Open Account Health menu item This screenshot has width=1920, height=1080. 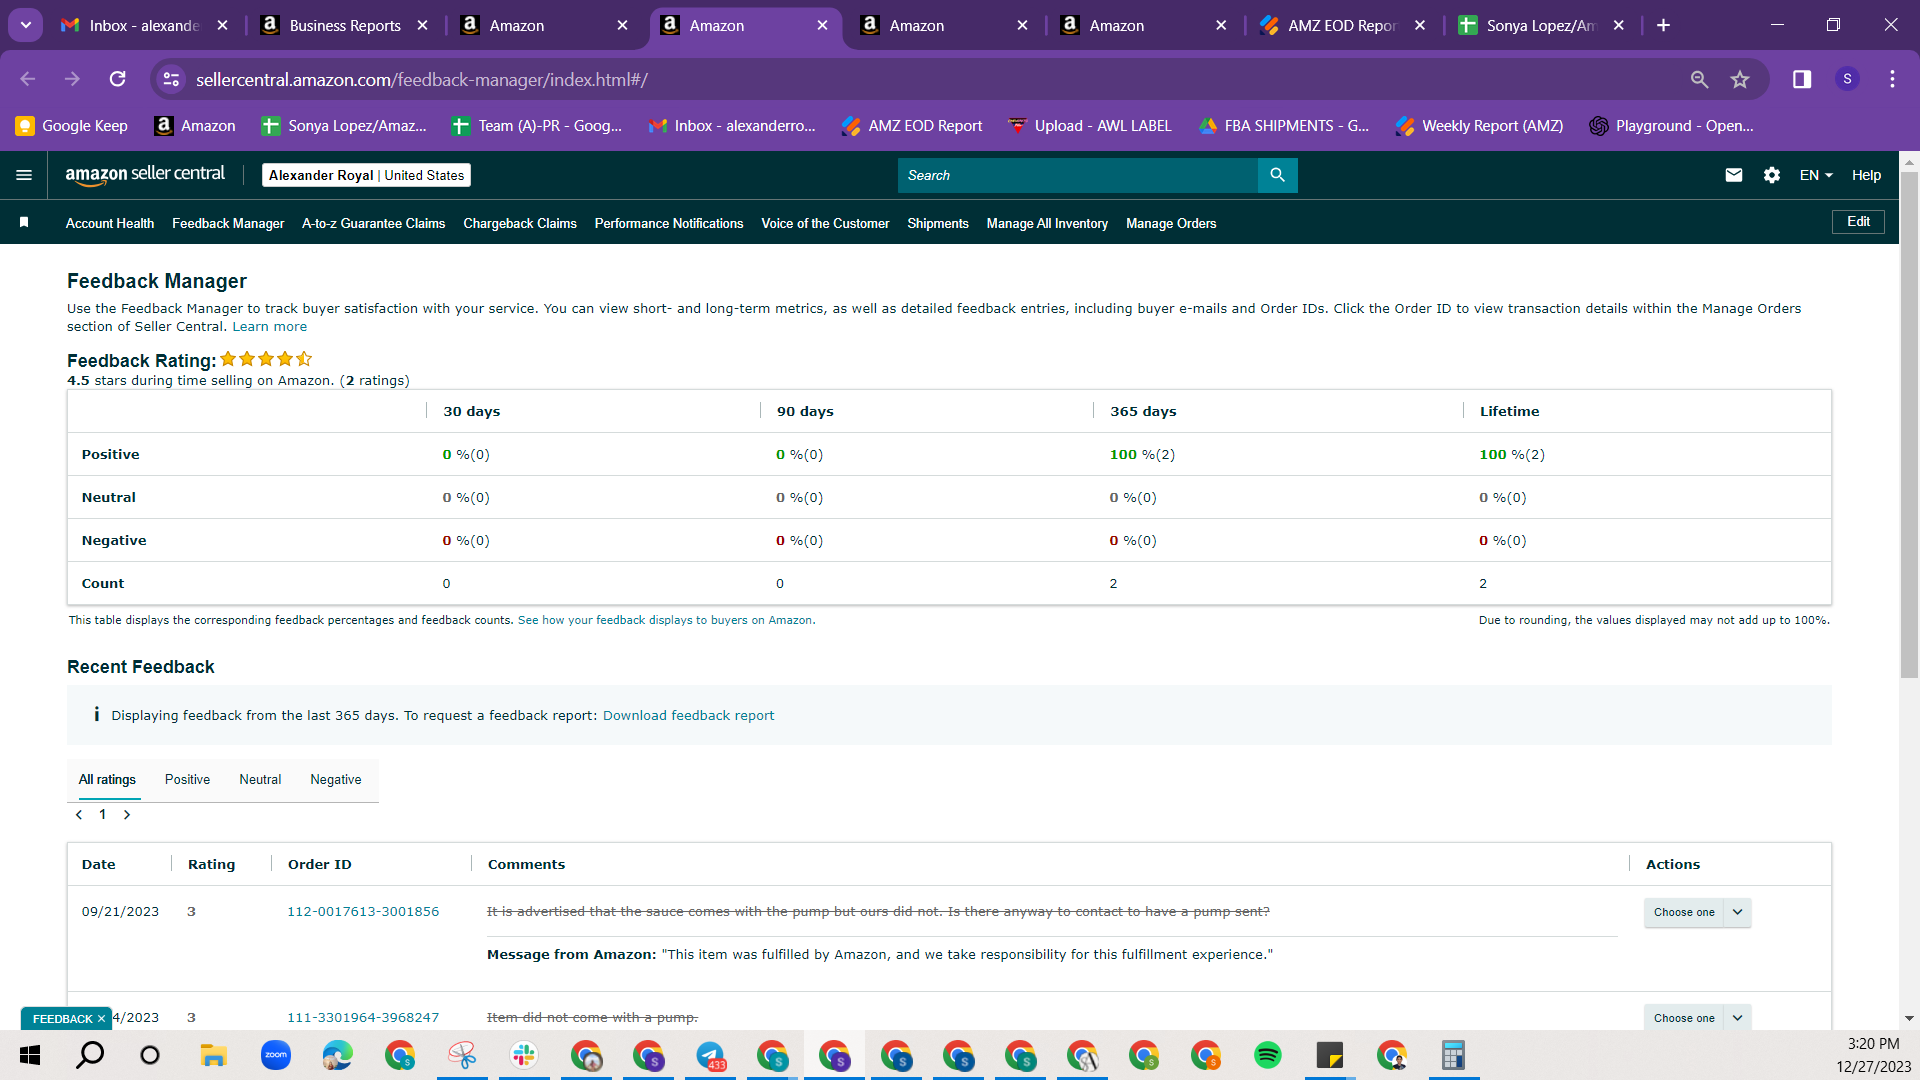[110, 224]
